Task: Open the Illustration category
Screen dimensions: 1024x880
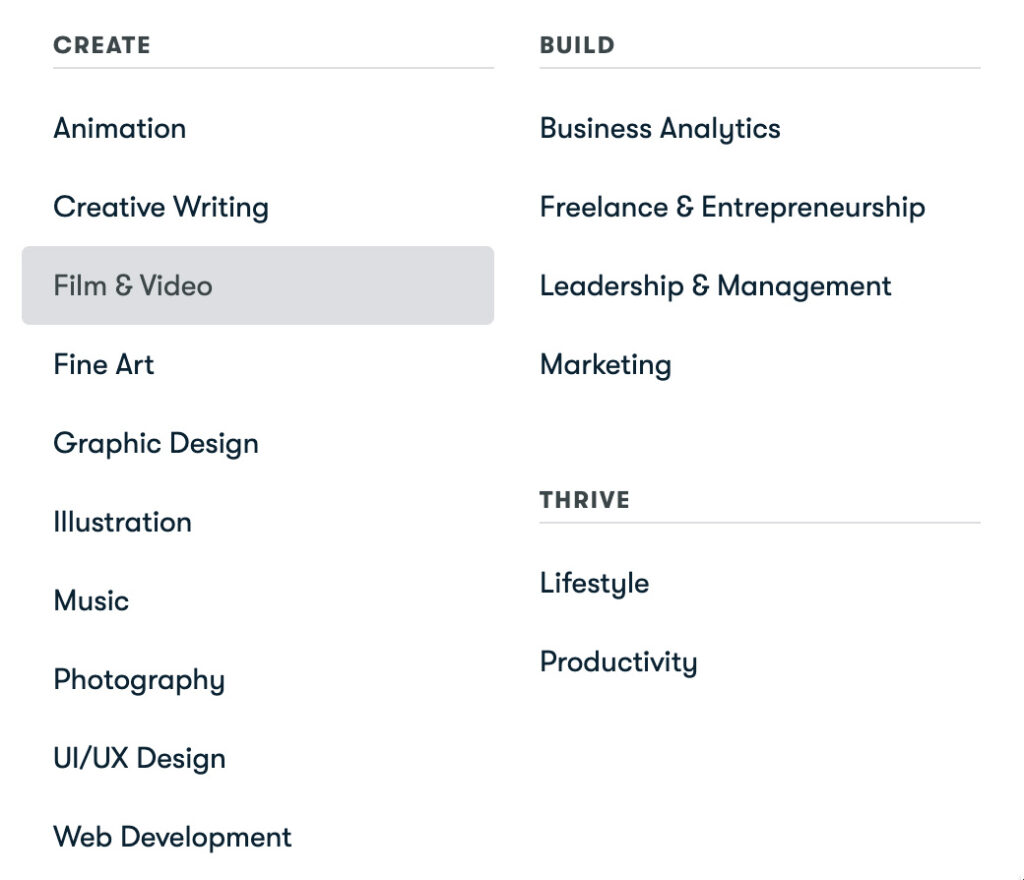Action: (x=122, y=522)
